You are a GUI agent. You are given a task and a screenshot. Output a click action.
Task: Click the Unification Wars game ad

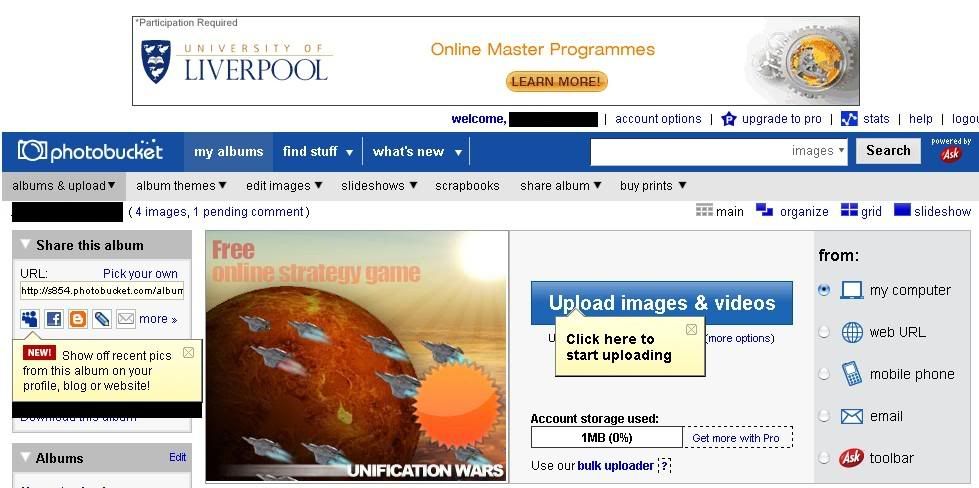click(x=357, y=356)
